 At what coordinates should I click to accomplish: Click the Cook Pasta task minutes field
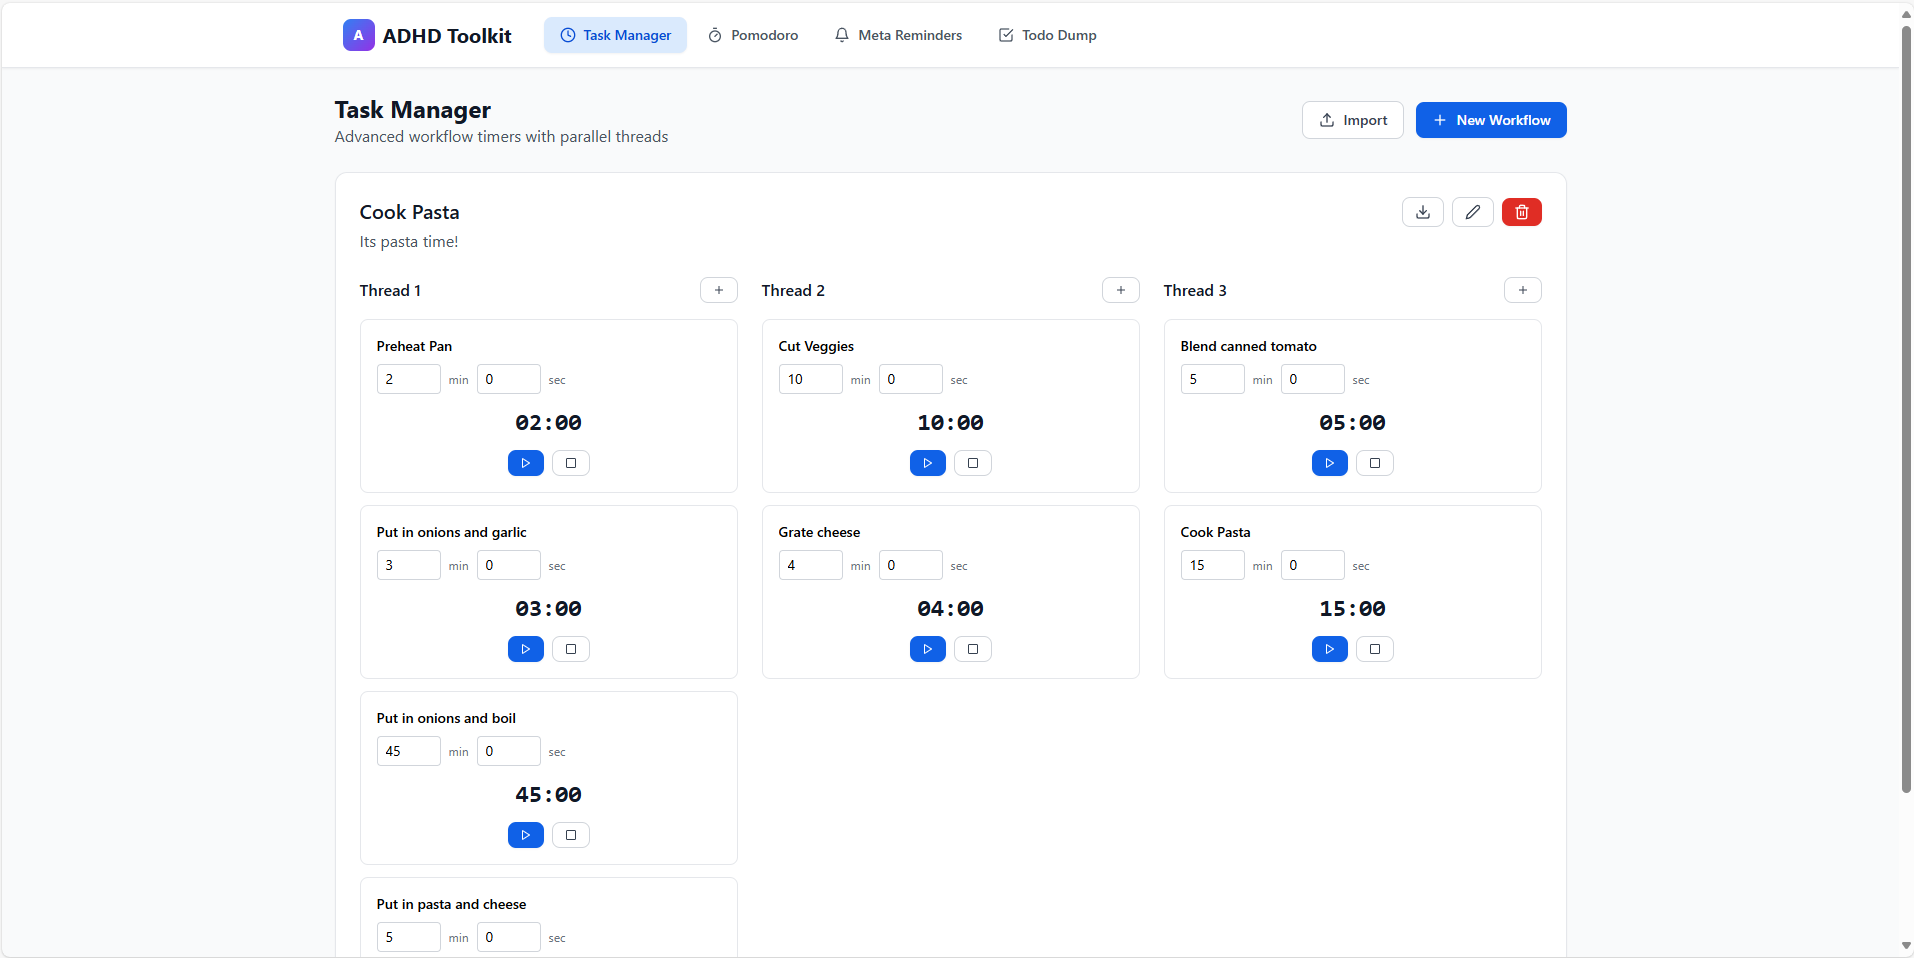[1213, 565]
